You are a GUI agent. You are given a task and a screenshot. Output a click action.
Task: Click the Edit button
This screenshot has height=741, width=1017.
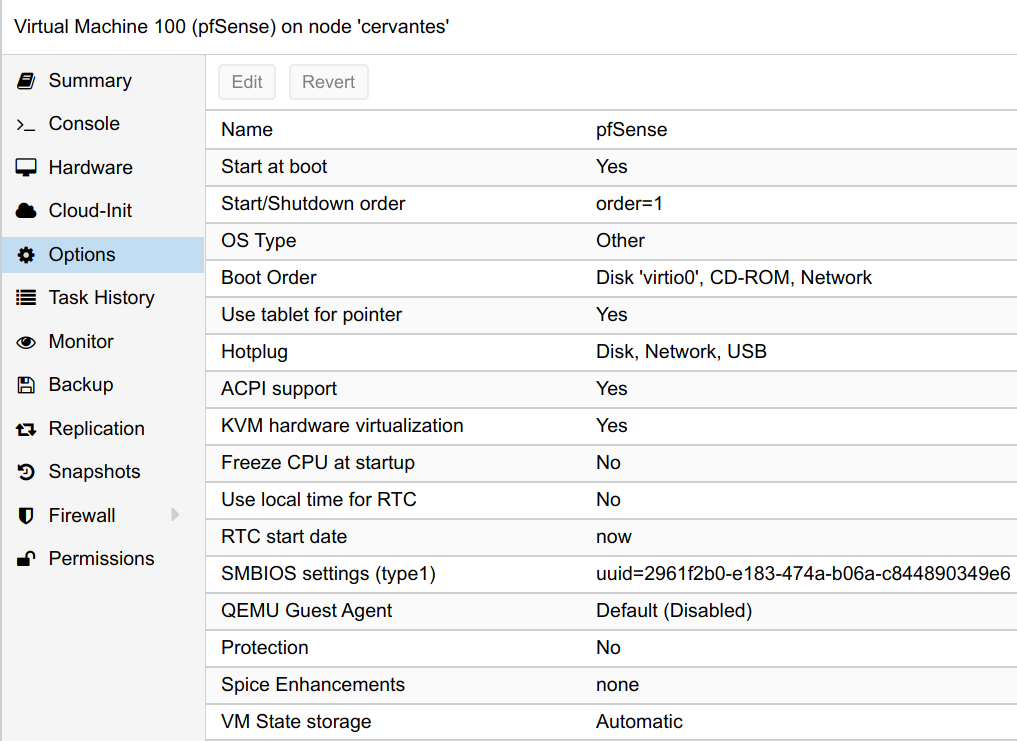coord(247,82)
